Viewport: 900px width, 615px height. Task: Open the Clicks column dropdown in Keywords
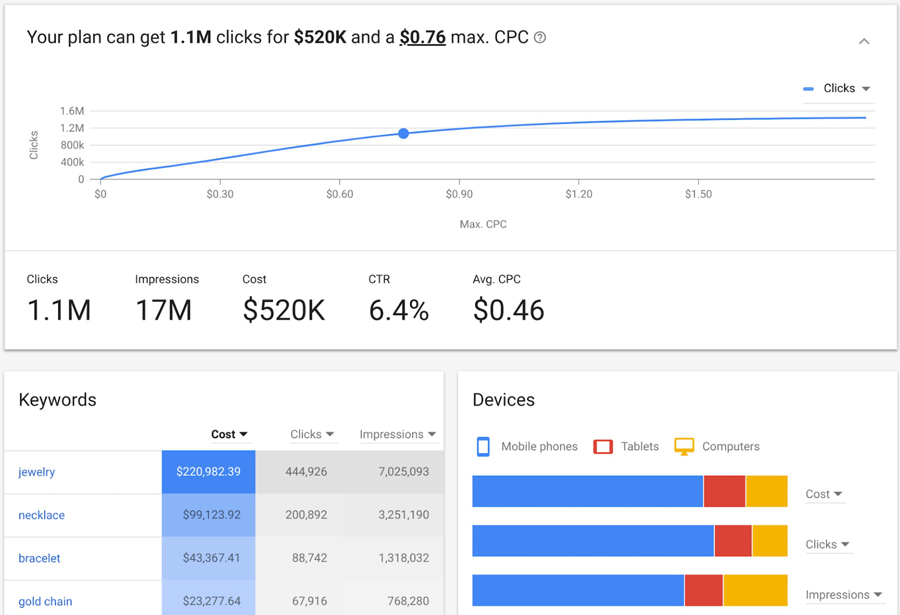[313, 434]
